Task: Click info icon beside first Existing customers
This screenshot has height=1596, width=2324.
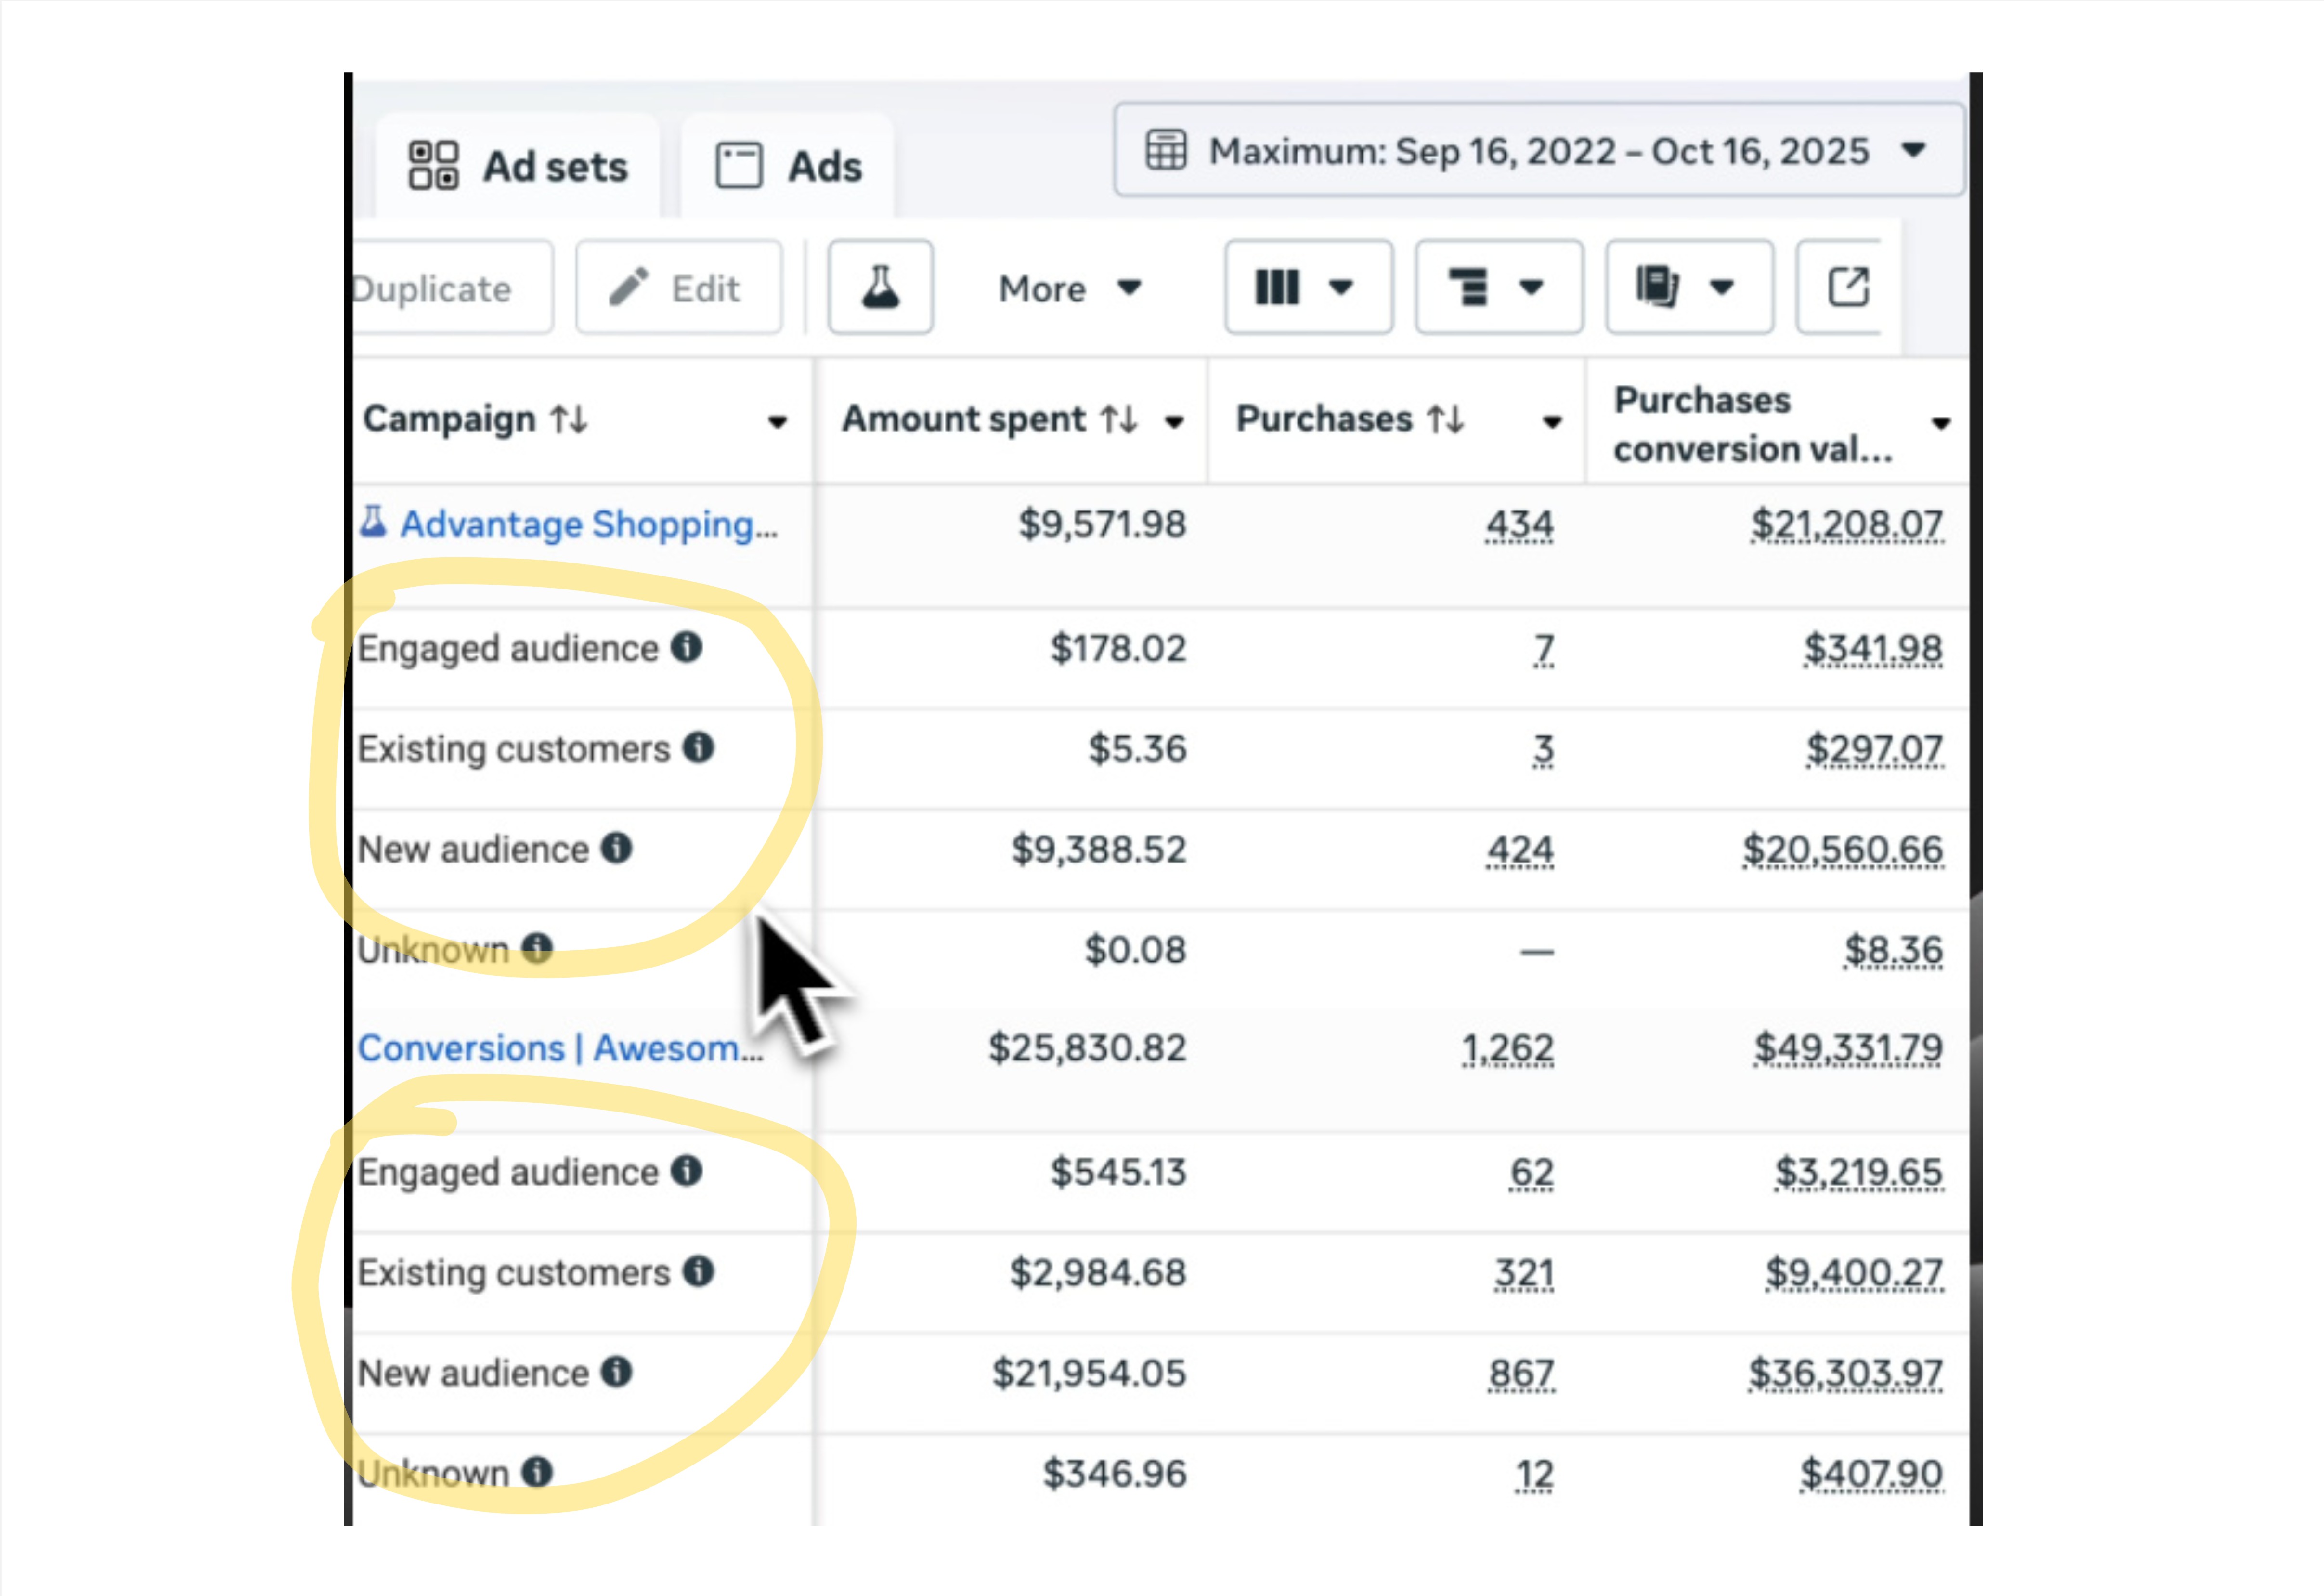Action: [698, 747]
